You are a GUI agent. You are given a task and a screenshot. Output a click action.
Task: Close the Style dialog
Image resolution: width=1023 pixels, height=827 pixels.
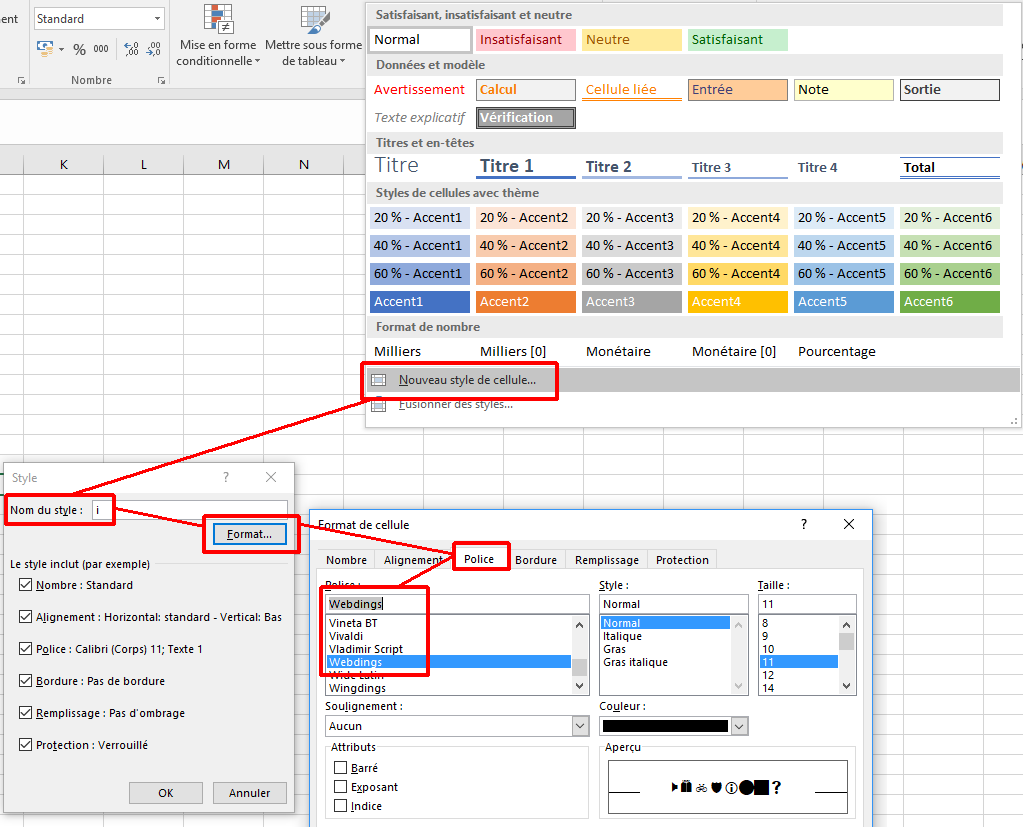tap(271, 477)
